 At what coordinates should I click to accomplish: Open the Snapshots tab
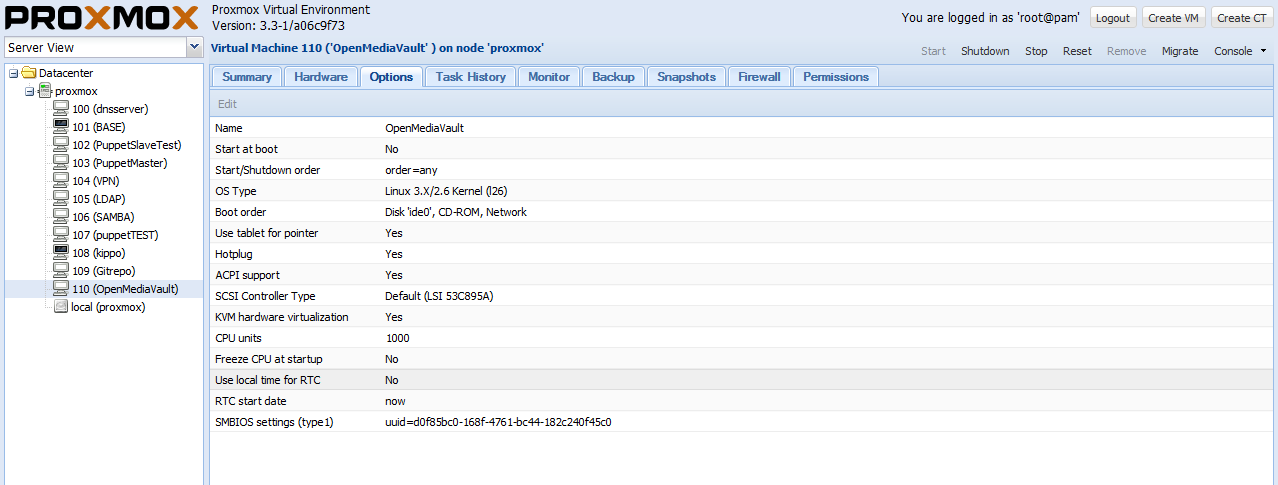(x=686, y=77)
